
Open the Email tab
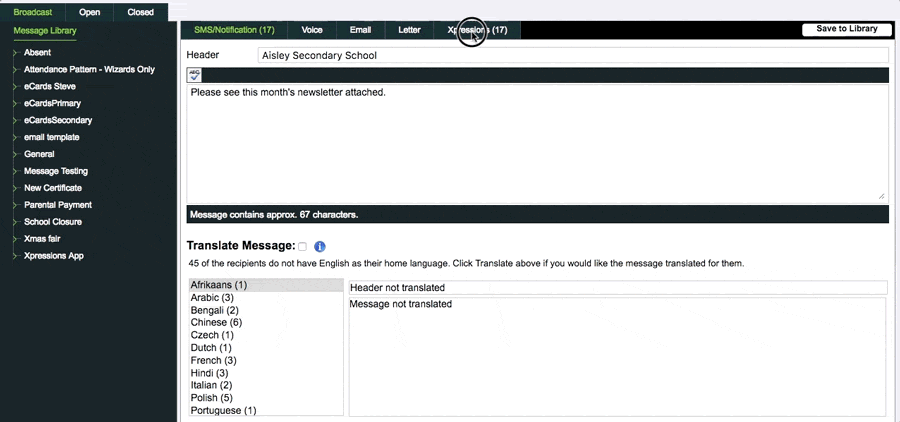[360, 30]
